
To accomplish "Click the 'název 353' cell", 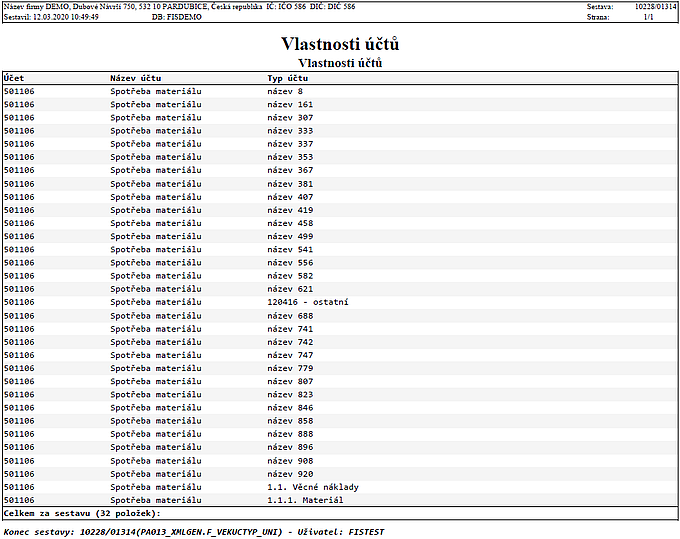I will coord(290,157).
